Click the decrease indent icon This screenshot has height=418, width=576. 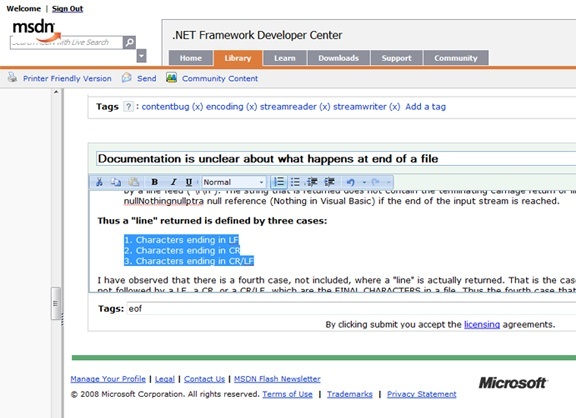click(312, 182)
